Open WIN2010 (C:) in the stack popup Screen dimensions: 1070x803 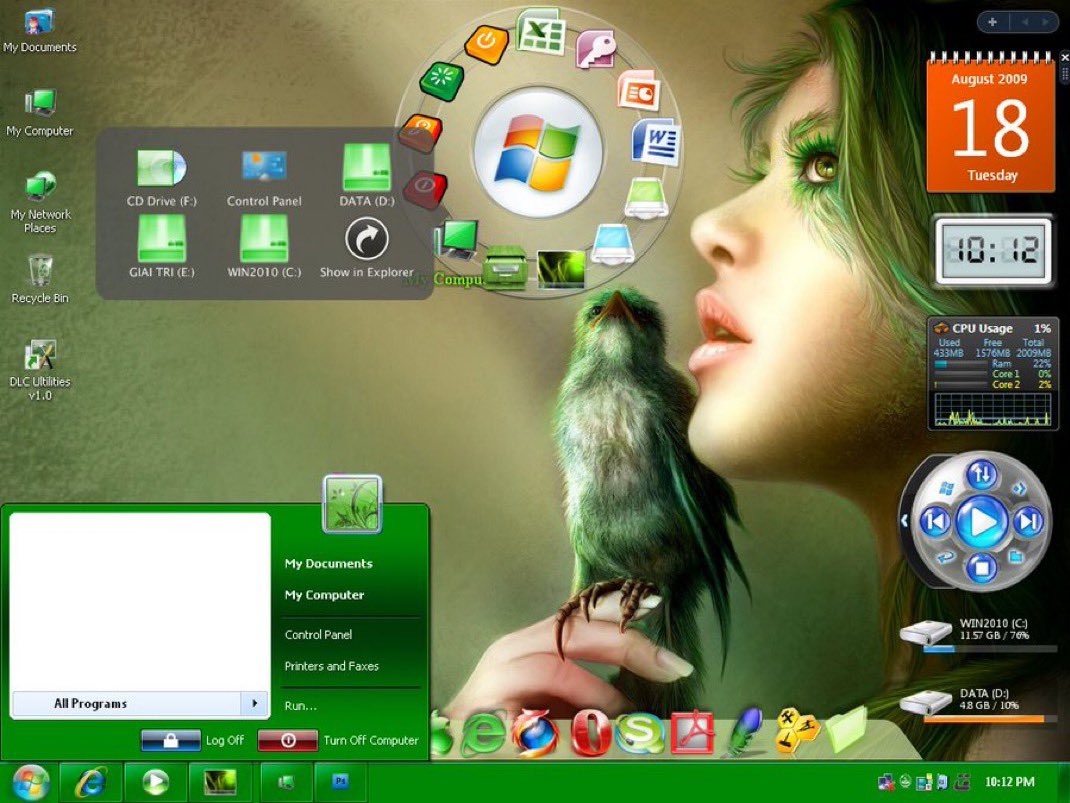click(x=263, y=246)
